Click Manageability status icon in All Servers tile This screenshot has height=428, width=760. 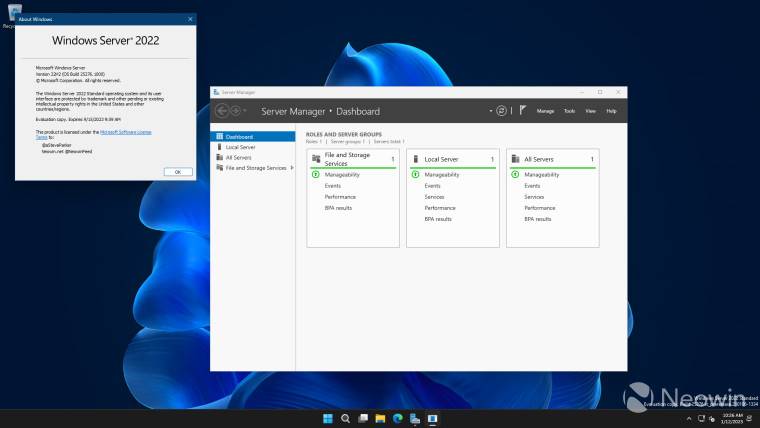[515, 174]
